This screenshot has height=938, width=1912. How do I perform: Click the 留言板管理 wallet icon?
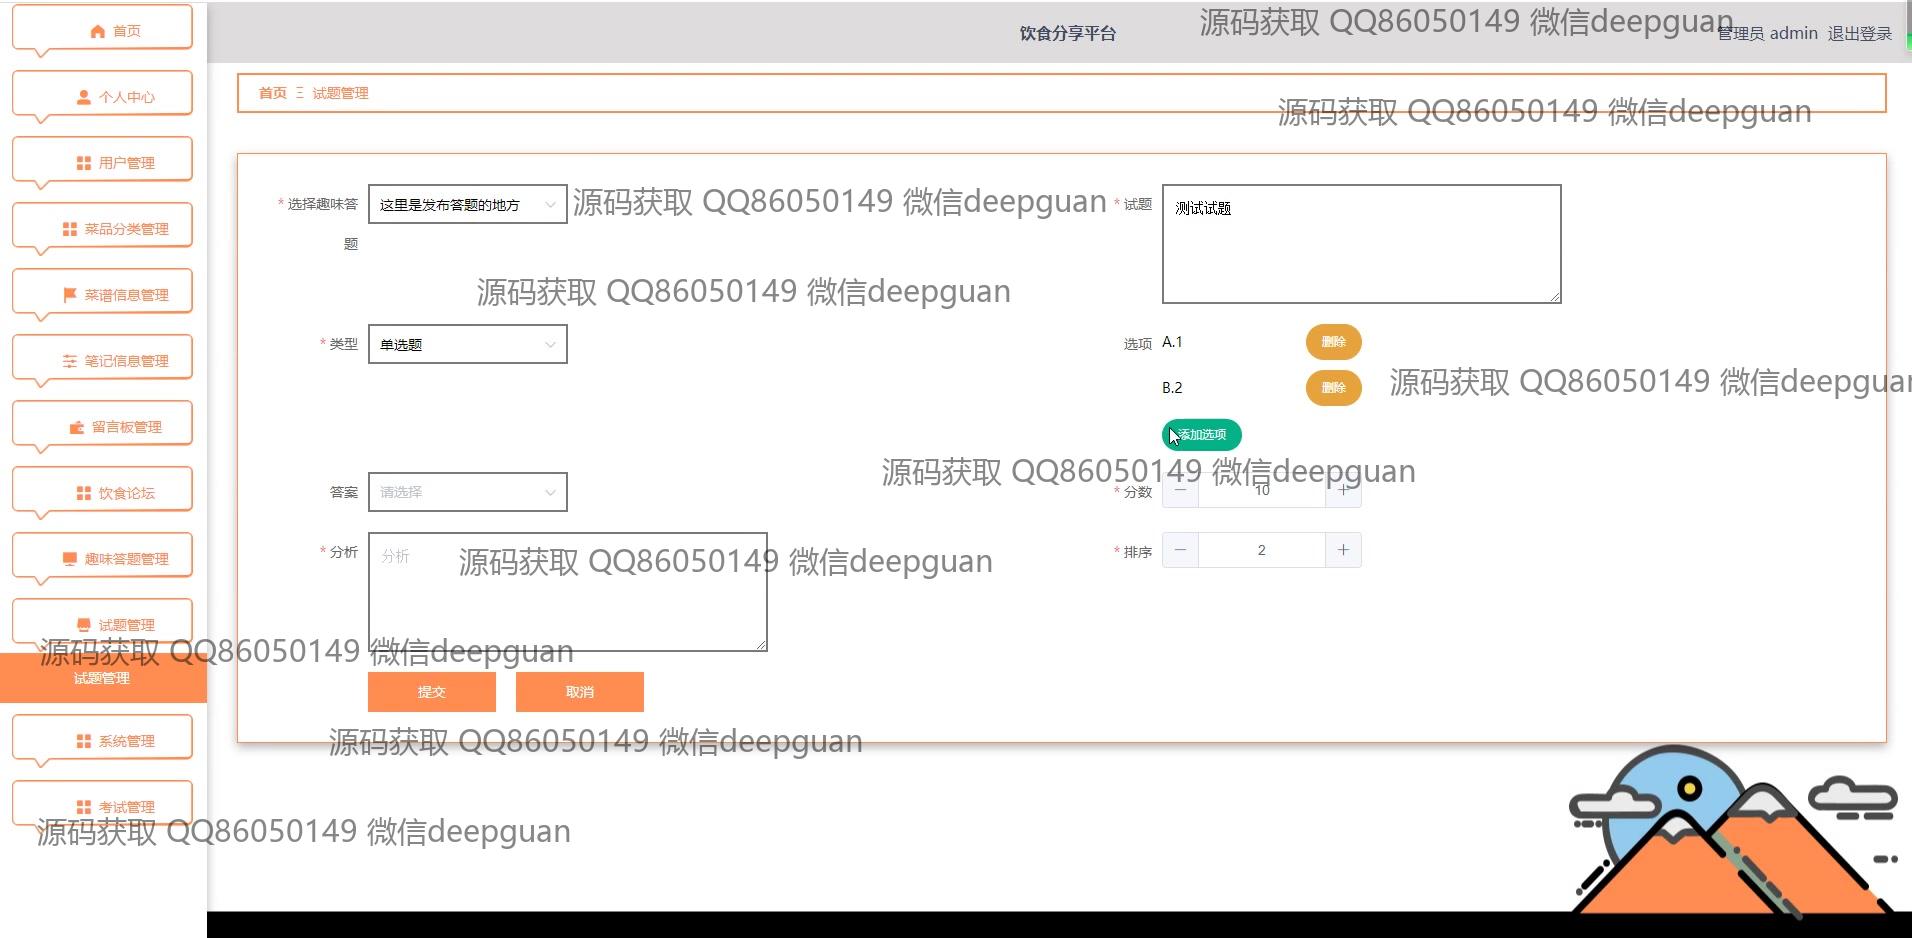click(x=77, y=427)
